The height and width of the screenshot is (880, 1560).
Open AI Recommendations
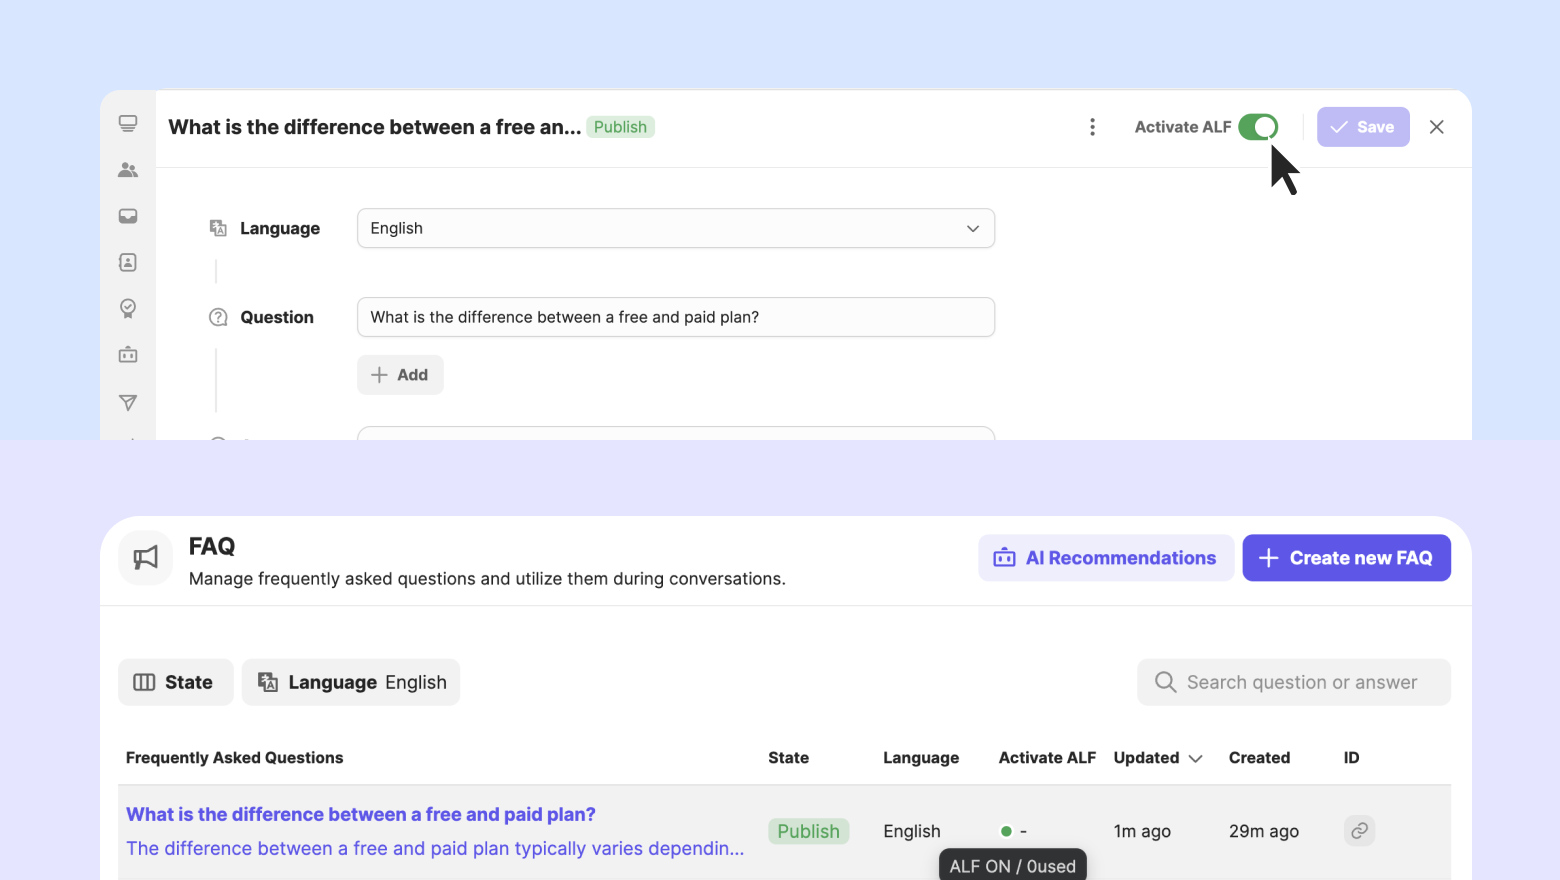1105,558
